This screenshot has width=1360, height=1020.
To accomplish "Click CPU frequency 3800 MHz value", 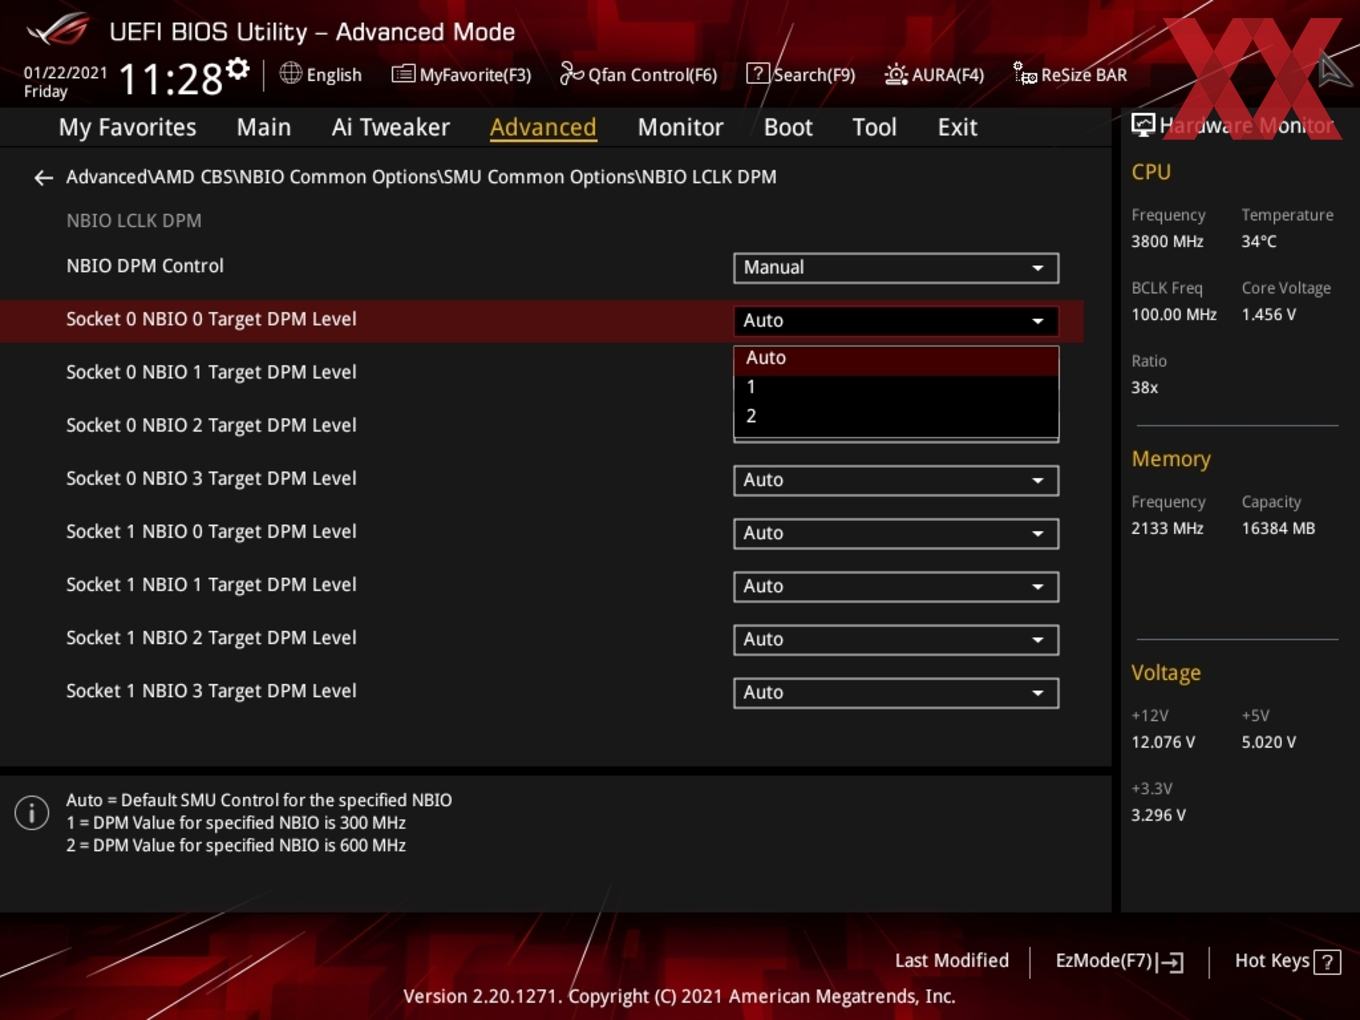I will coord(1167,241).
